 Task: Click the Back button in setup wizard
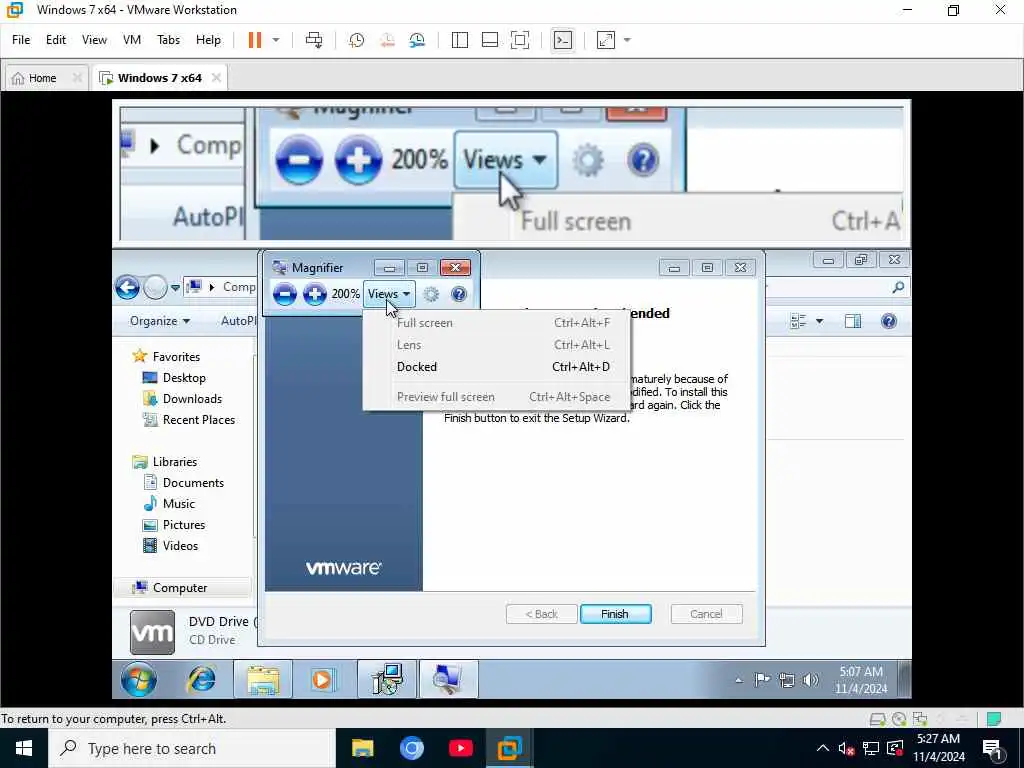(541, 614)
